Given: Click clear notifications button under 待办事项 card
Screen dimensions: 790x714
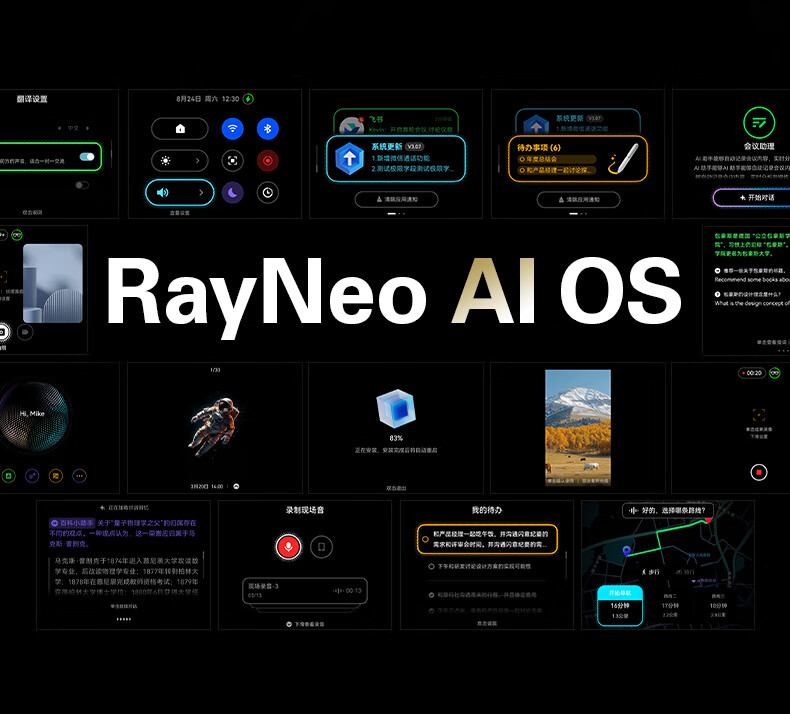Looking at the screenshot, I should pyautogui.click(x=578, y=200).
